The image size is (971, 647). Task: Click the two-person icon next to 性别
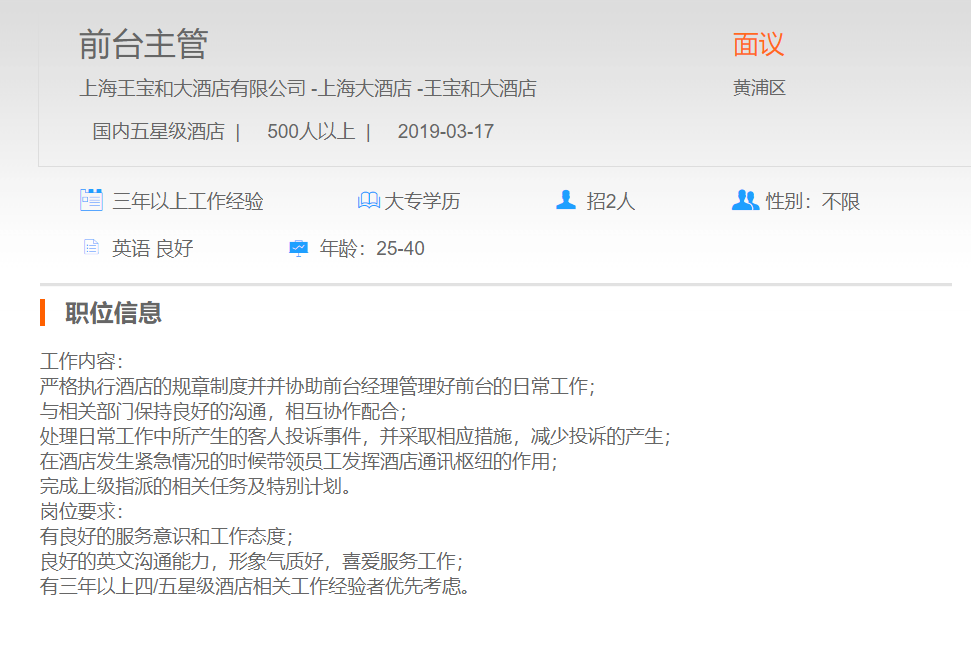tap(745, 201)
